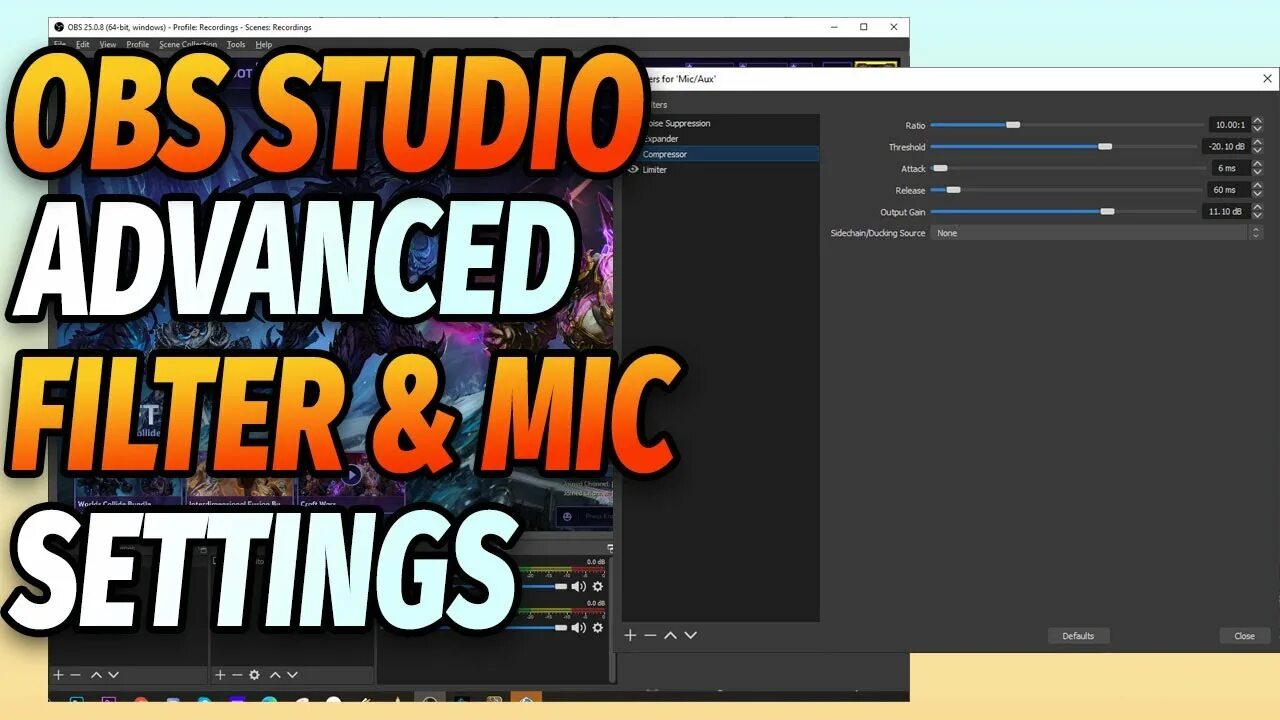Image resolution: width=1280 pixels, height=720 pixels.
Task: Move selected filter up in the Filters list
Action: click(670, 635)
